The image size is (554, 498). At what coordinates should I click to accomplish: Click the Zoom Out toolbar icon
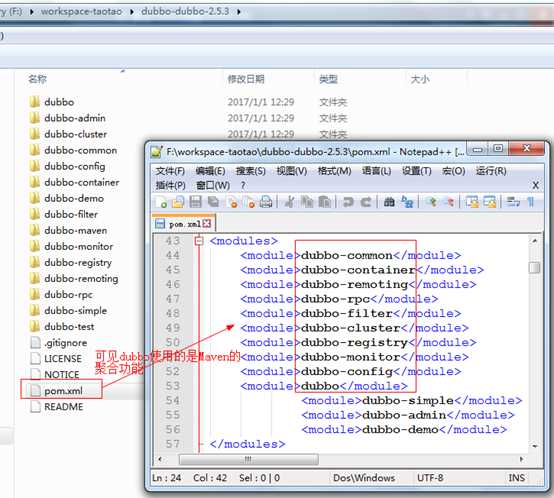450,202
